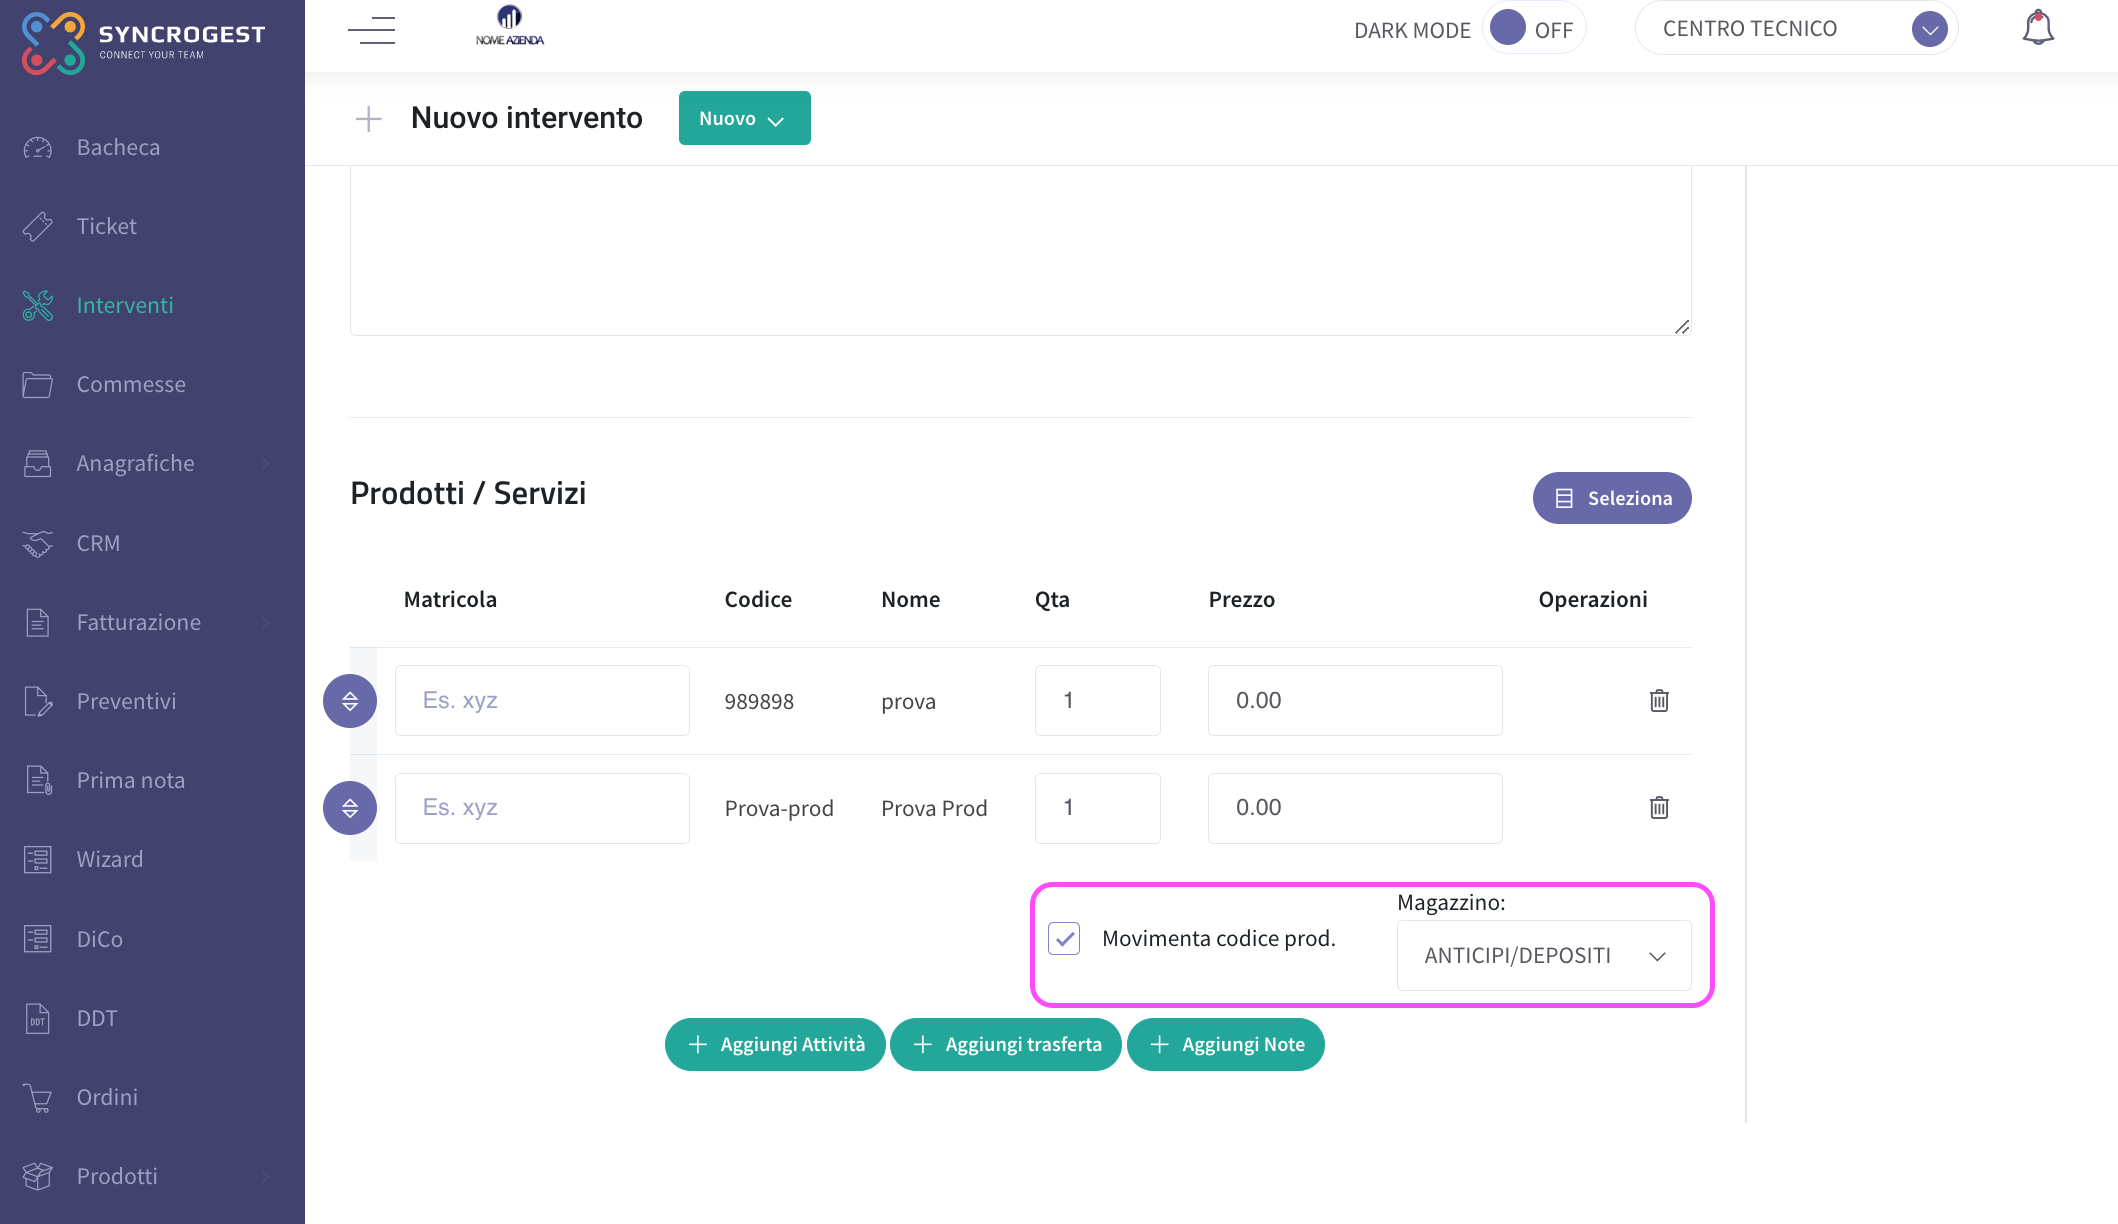
Task: Open DDT from the sidebar
Action: (97, 1018)
